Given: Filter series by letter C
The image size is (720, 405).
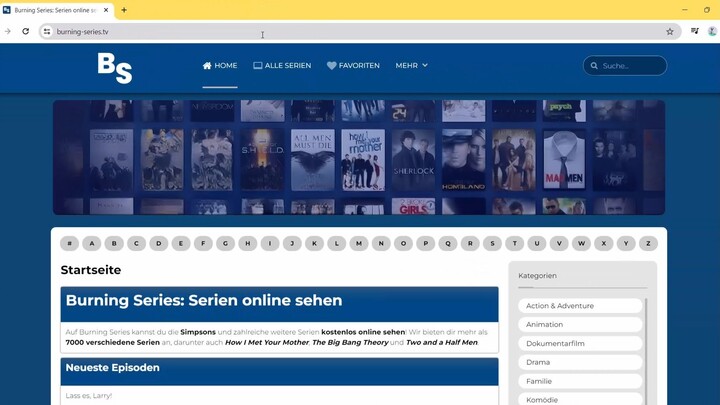Looking at the screenshot, I should [136, 243].
